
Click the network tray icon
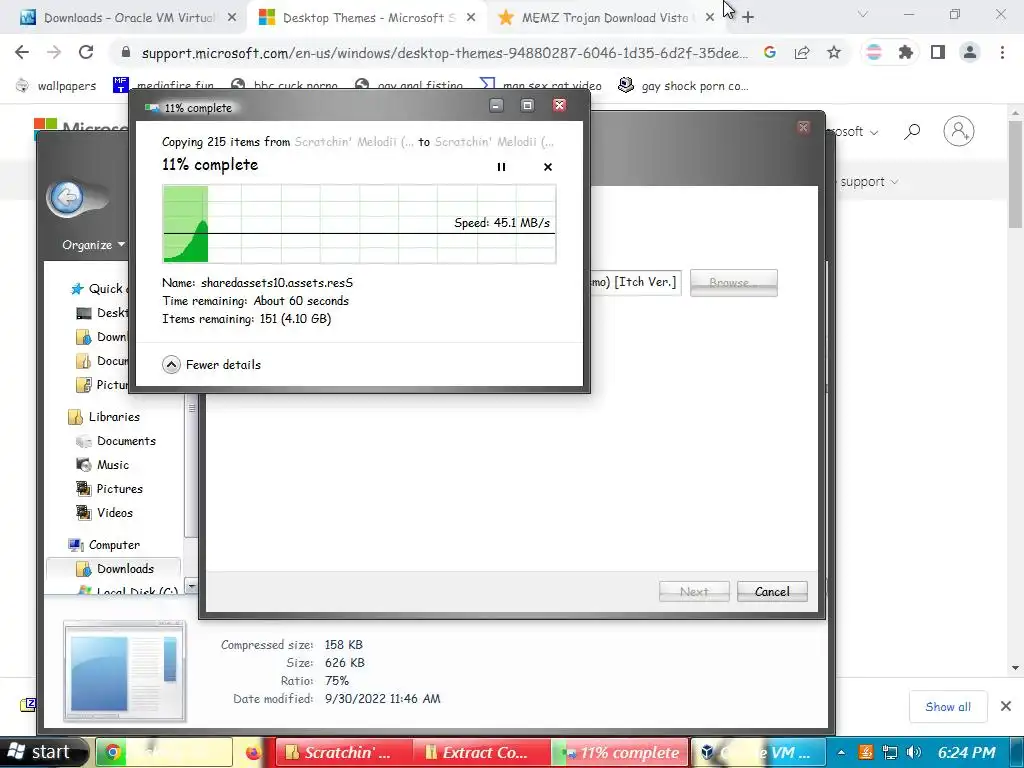(889, 752)
